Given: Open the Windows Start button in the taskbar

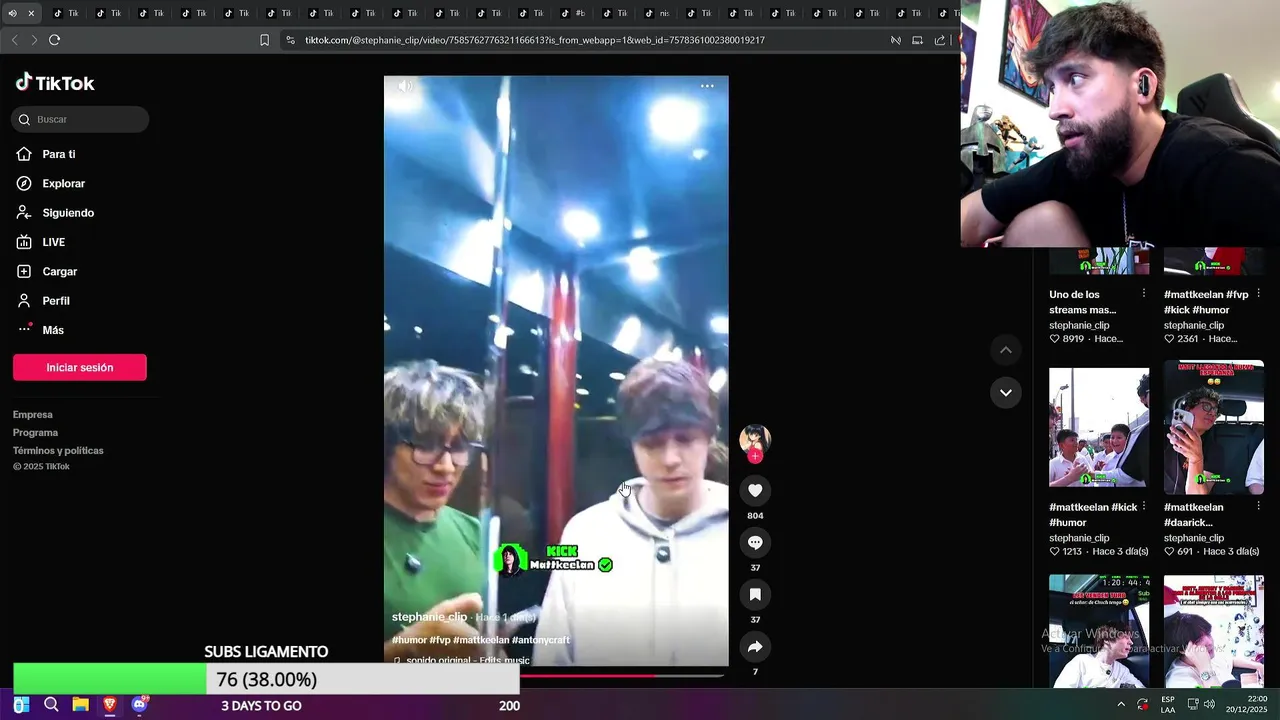Looking at the screenshot, I should click(x=21, y=705).
